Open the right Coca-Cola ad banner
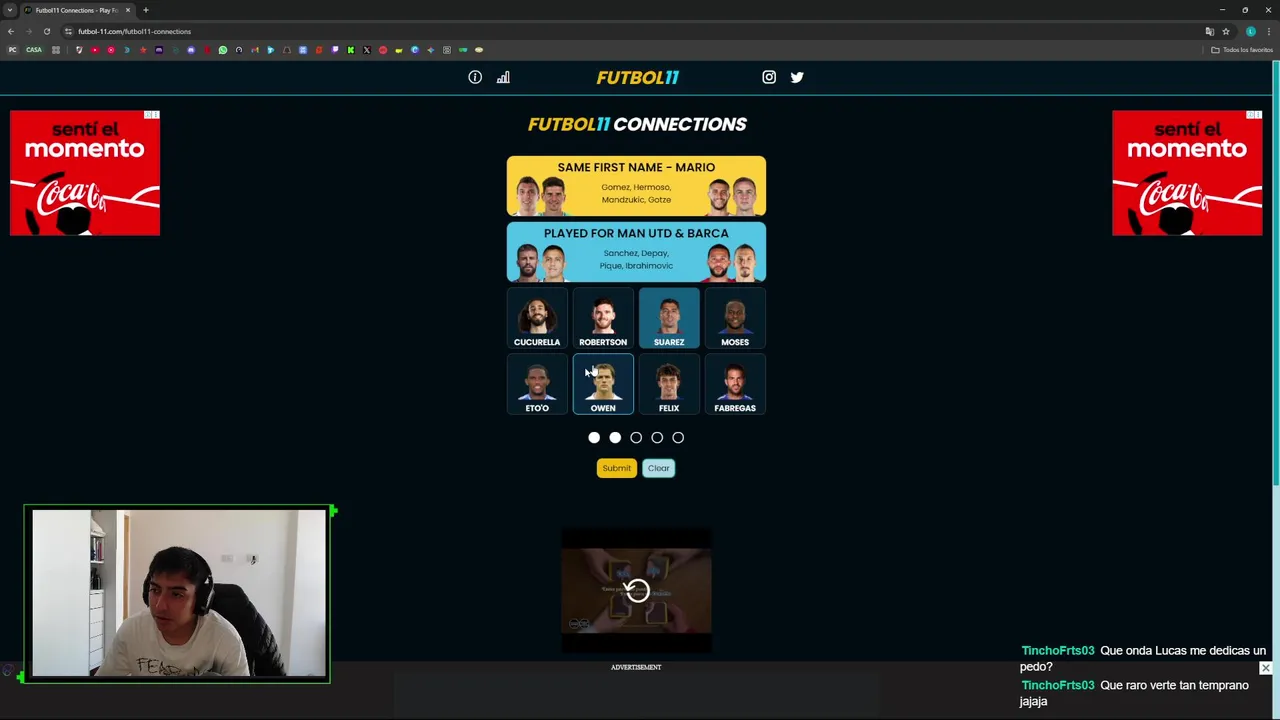Image resolution: width=1280 pixels, height=720 pixels. point(1187,173)
